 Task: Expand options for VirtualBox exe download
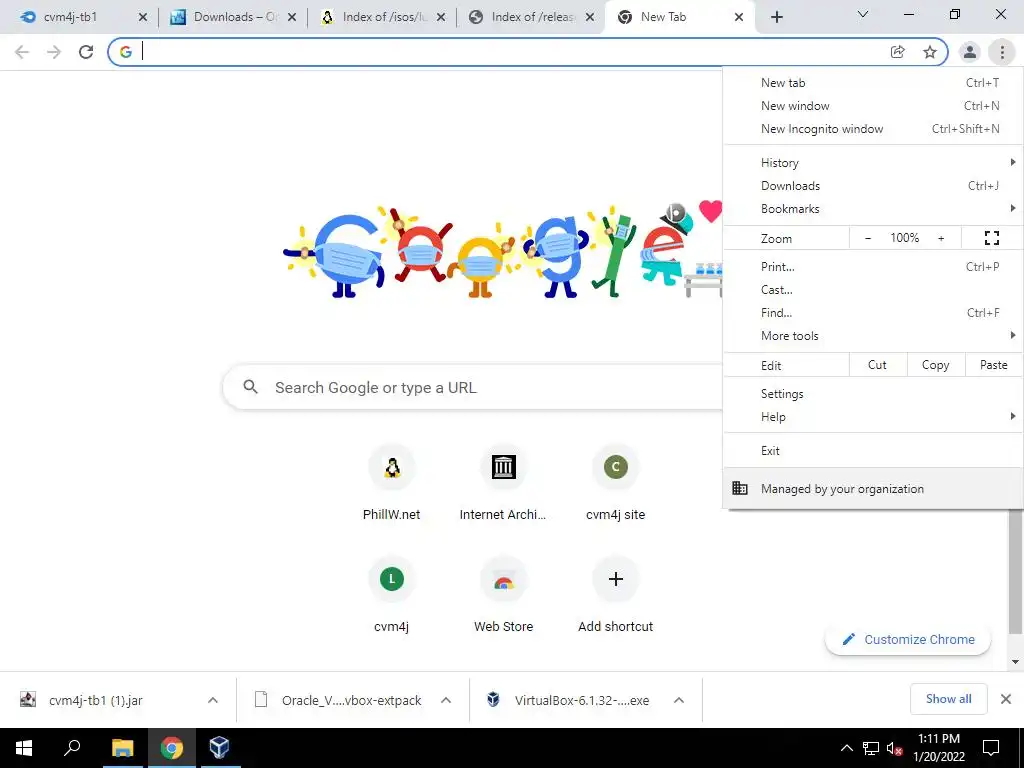point(679,700)
